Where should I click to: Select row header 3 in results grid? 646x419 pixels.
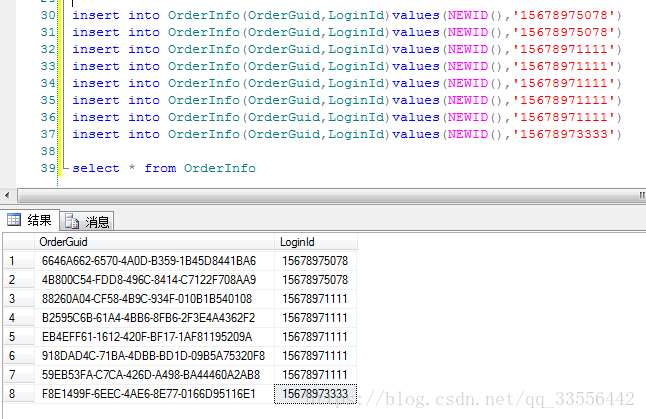(x=19, y=299)
